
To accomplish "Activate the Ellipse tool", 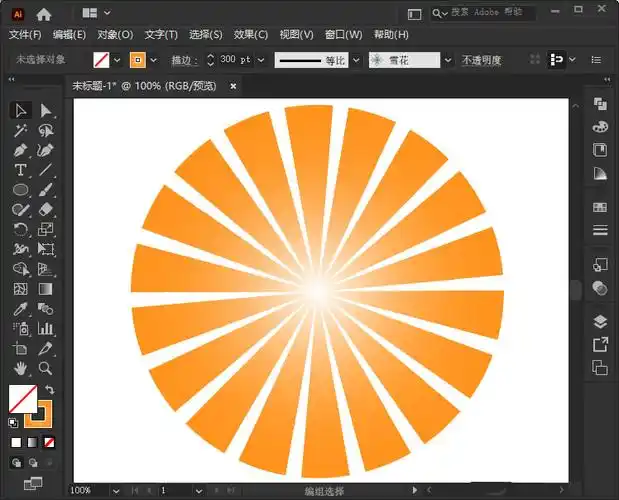I will click(x=21, y=189).
